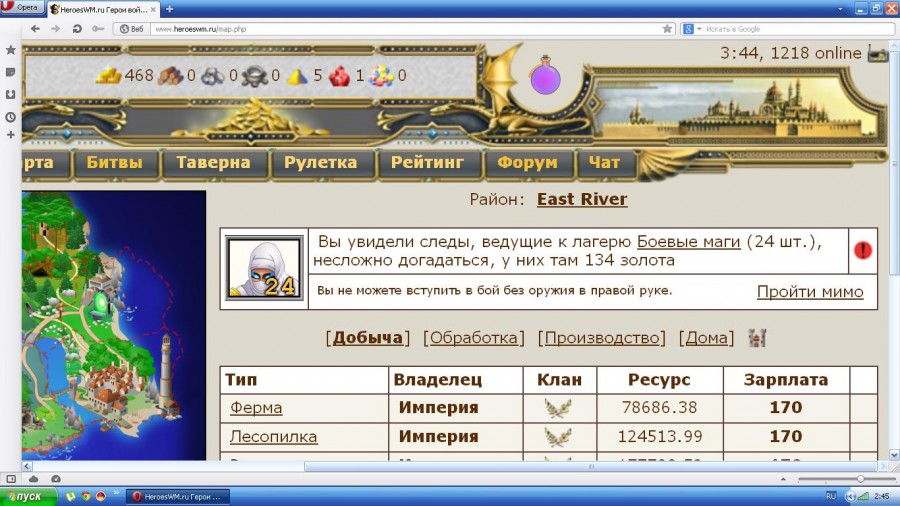Viewport: 900px width, 506px height.
Task: Click the icon next to 1218 online
Action: pyautogui.click(x=878, y=53)
